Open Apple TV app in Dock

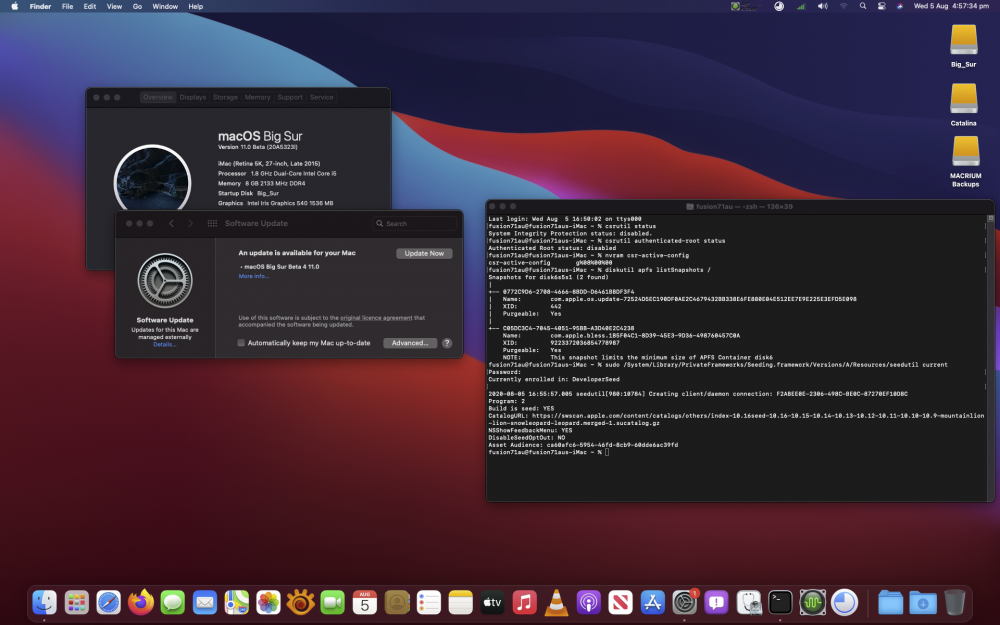[492, 602]
